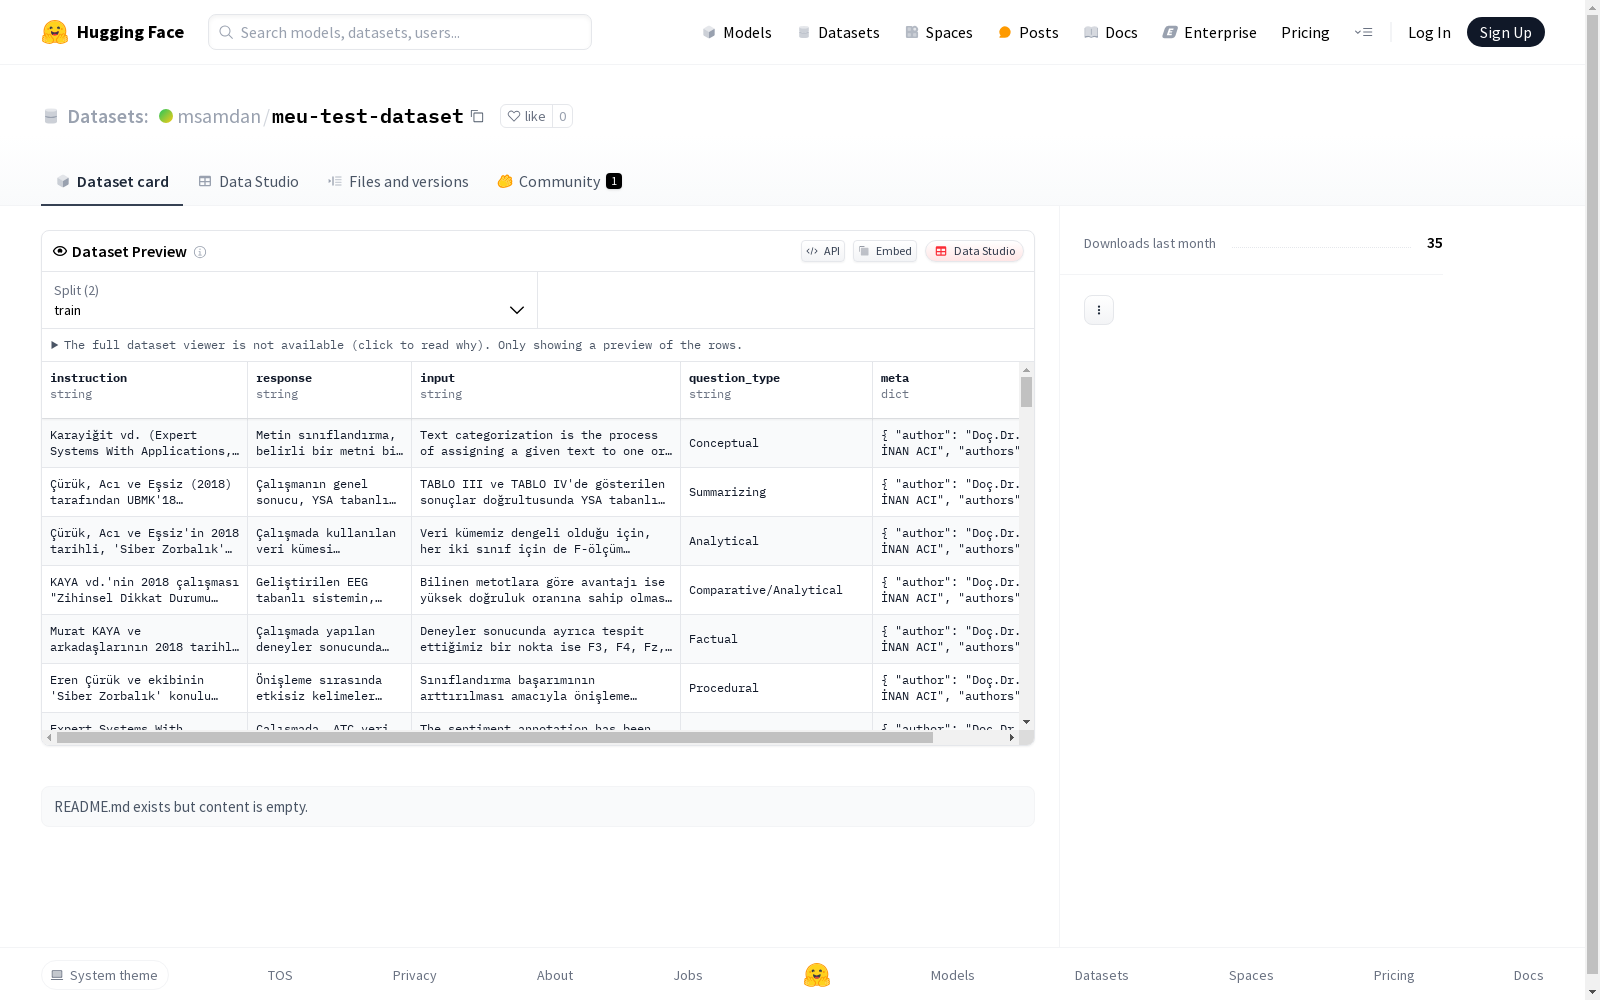Open the TOS footer link
Viewport: 1600px width, 1000px height.
point(280,975)
